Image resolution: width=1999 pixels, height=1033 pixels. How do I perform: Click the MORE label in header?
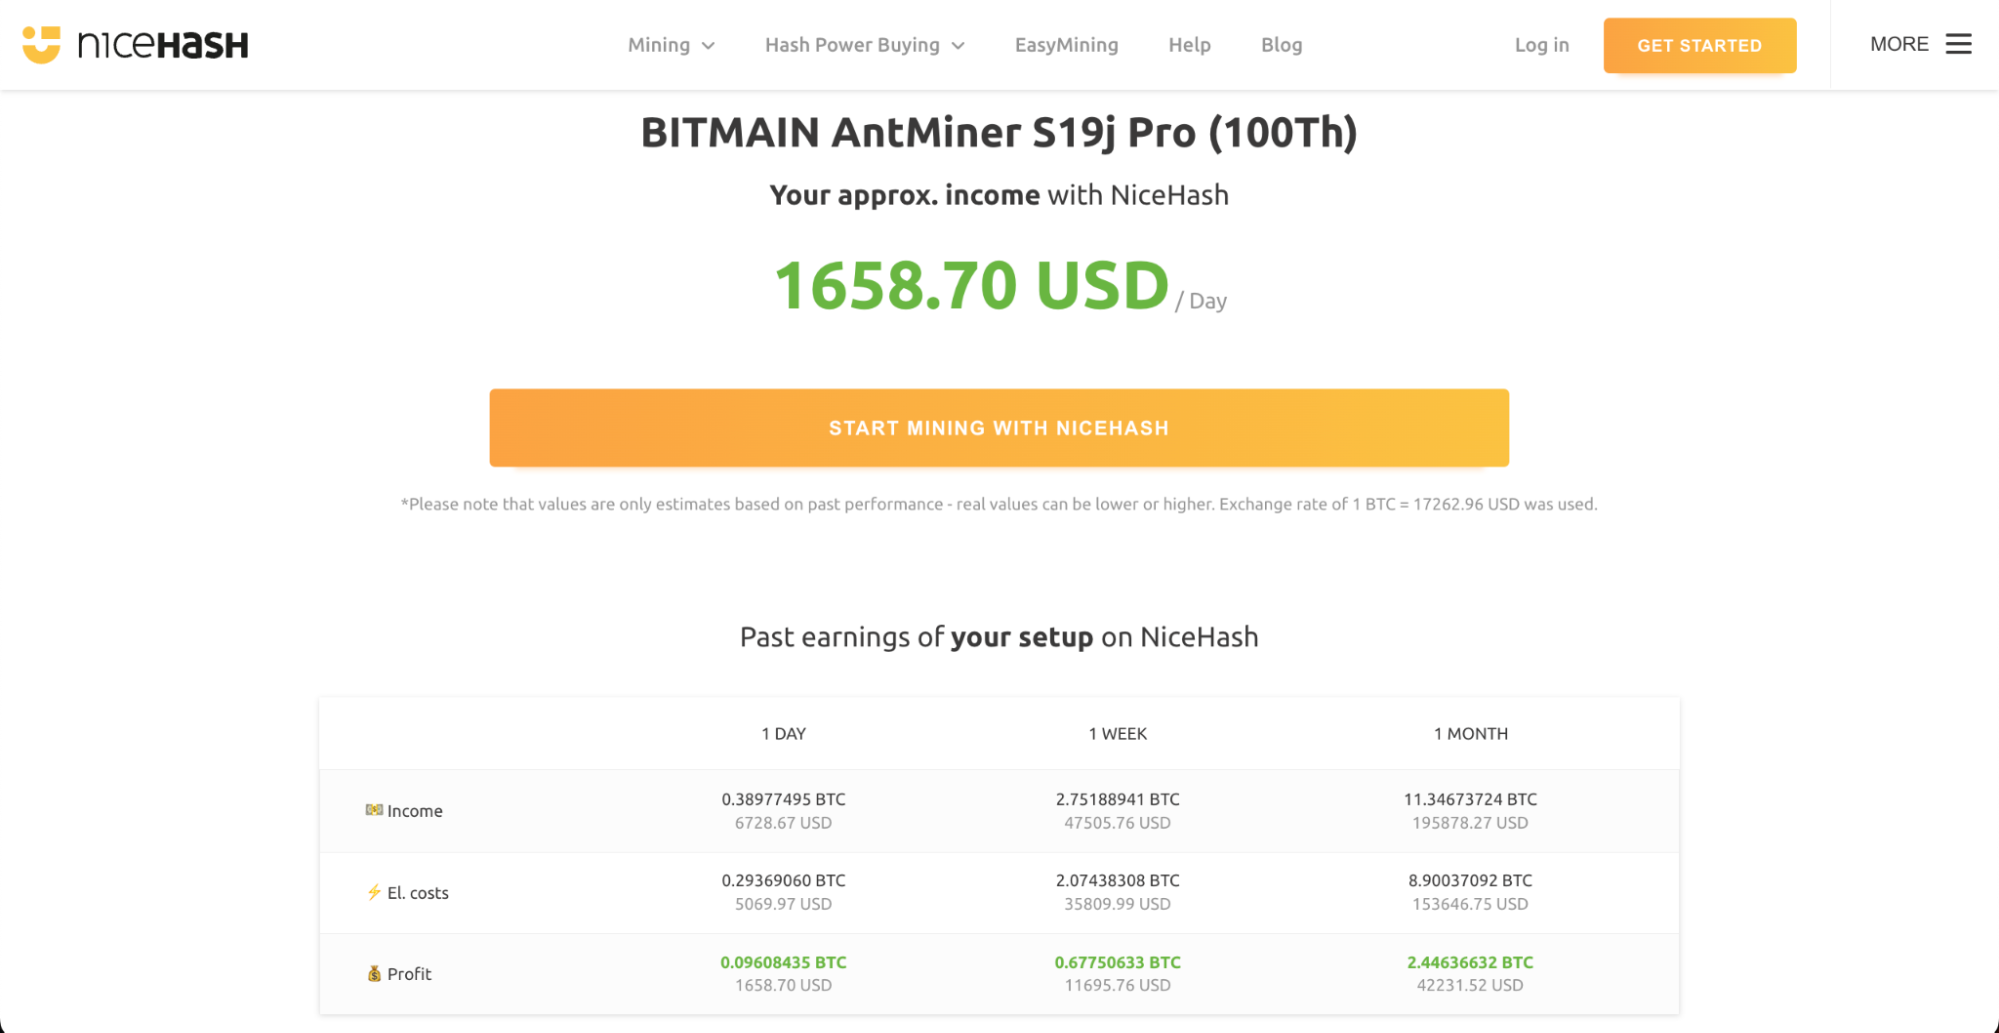pyautogui.click(x=1899, y=44)
